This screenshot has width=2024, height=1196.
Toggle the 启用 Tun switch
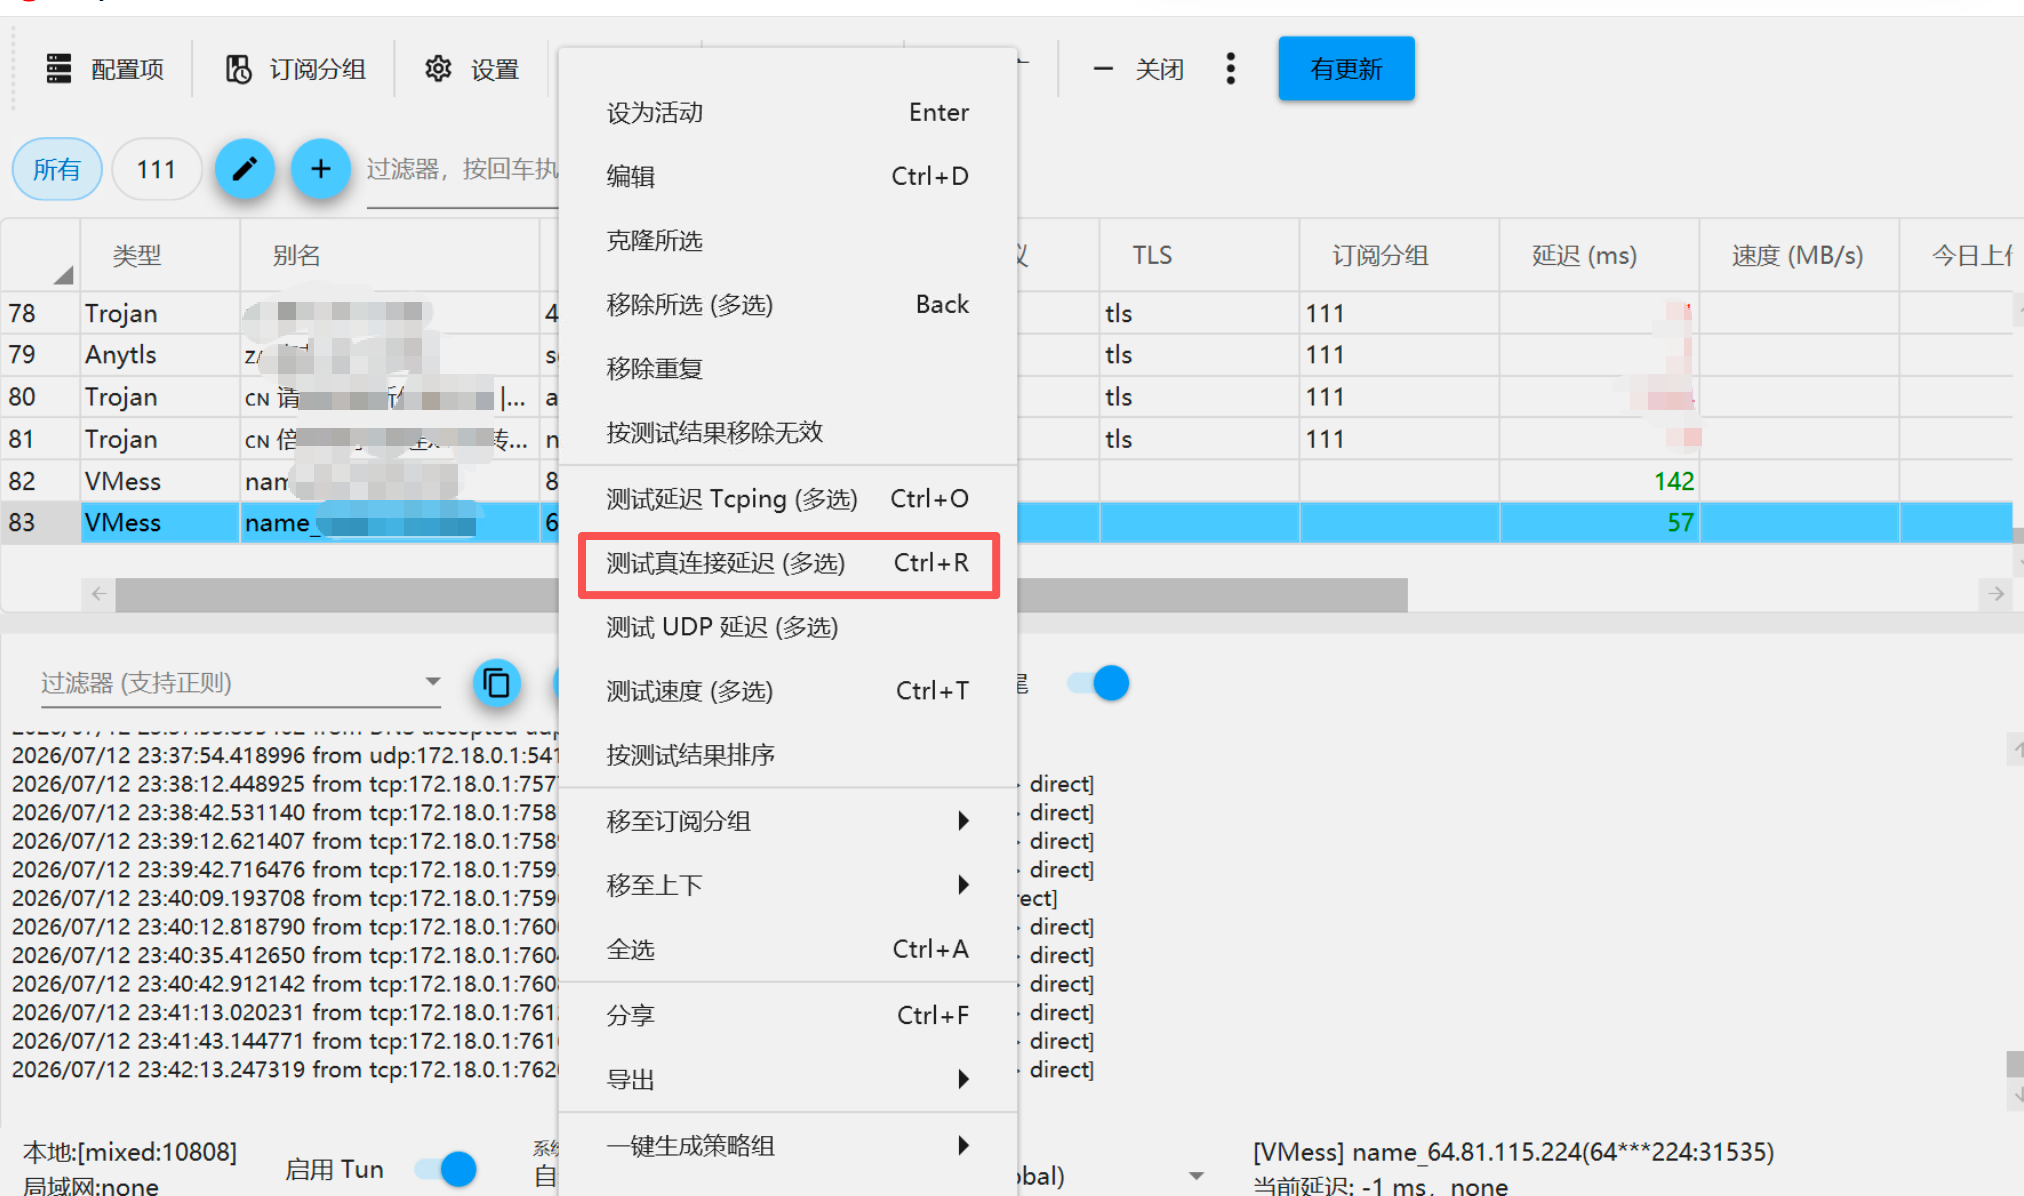[x=447, y=1169]
